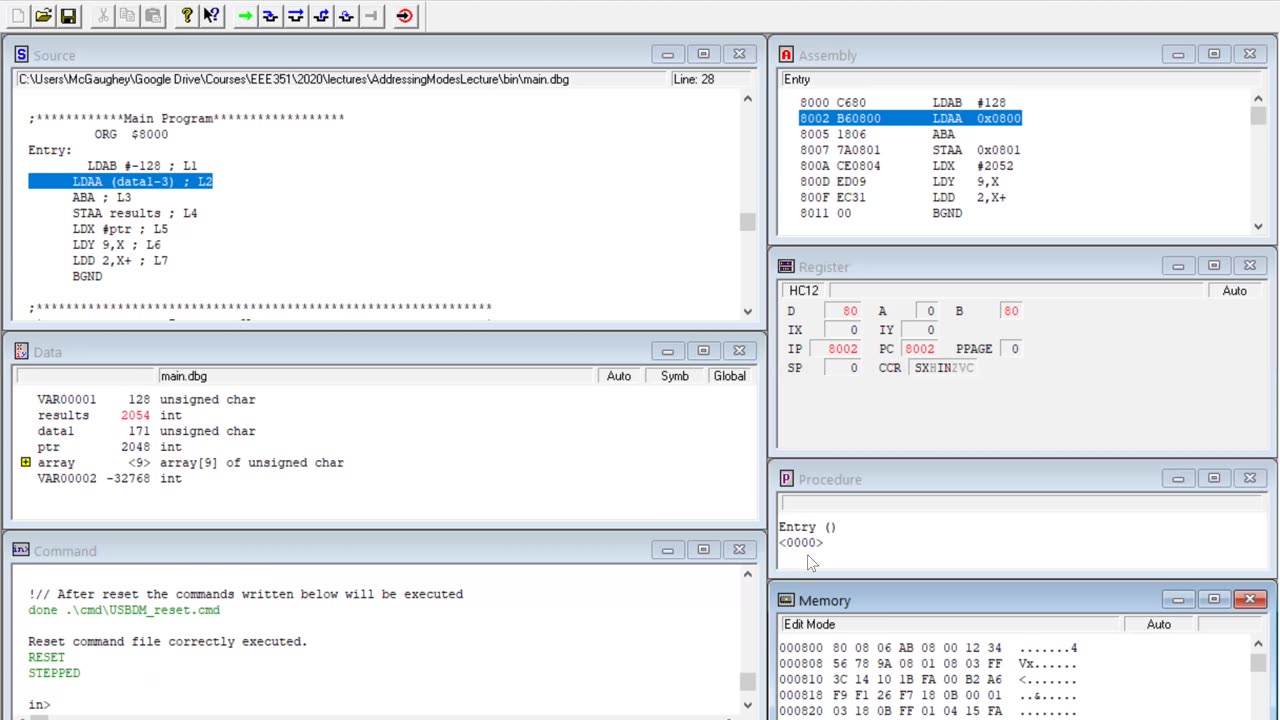Click the Register window title icon
The image size is (1280, 720).
(786, 267)
